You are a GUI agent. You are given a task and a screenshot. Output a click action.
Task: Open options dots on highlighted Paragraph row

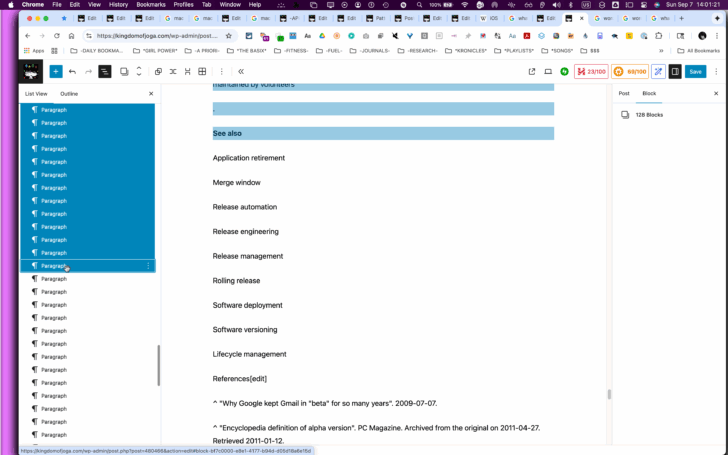tap(148, 266)
